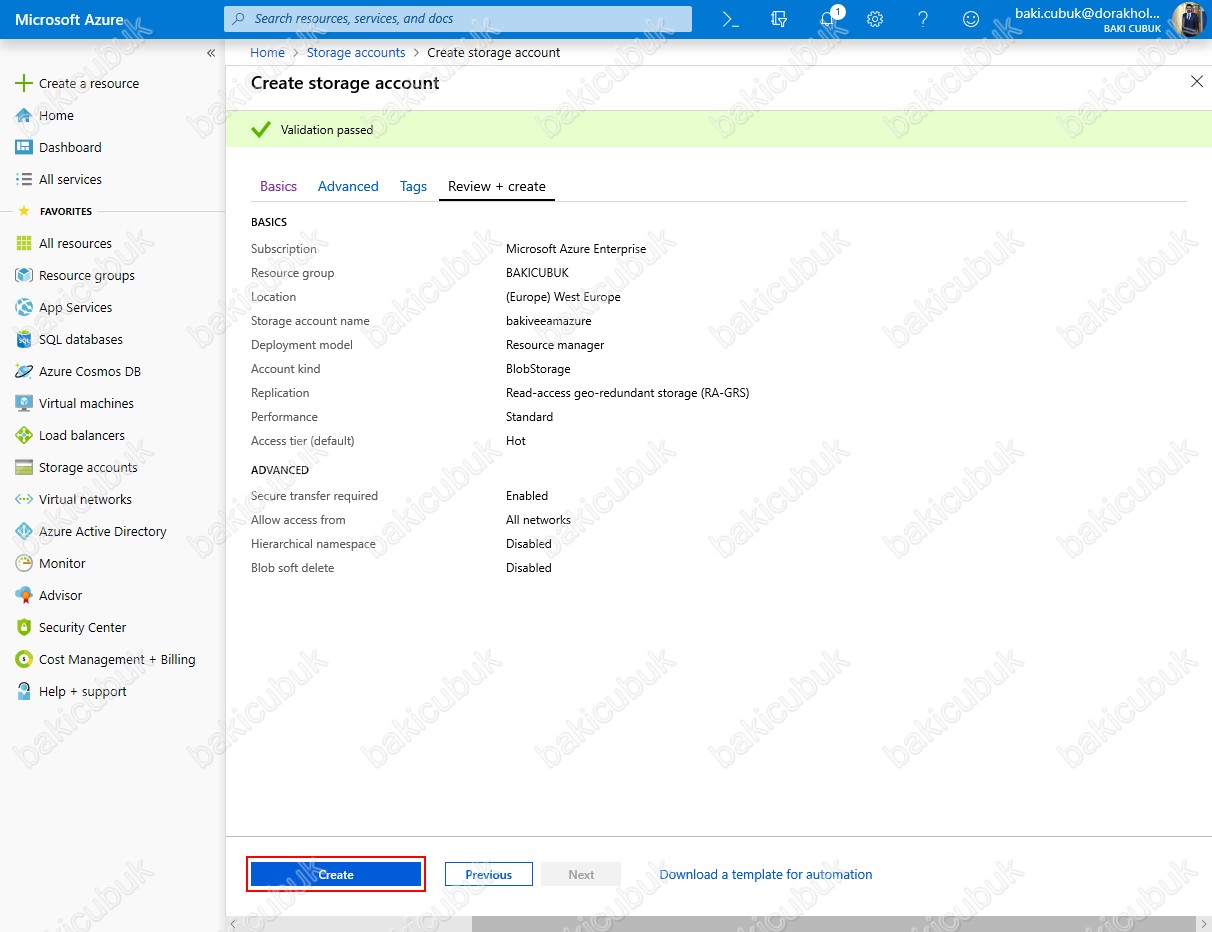Click the All networks value
Screen dimensions: 1212x932
pos(538,520)
